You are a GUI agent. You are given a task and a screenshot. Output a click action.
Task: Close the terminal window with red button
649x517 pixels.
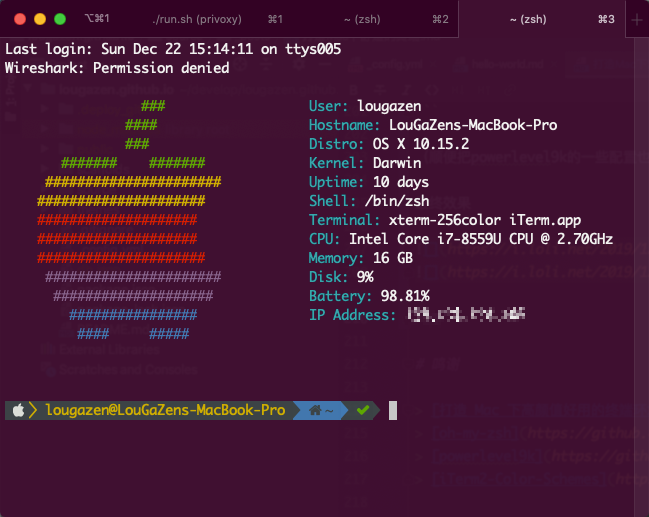click(x=20, y=19)
